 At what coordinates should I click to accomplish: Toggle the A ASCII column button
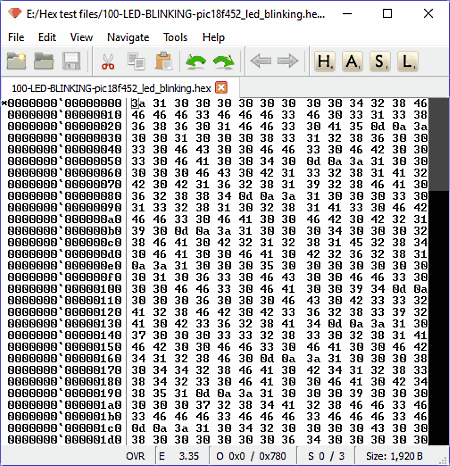[352, 61]
